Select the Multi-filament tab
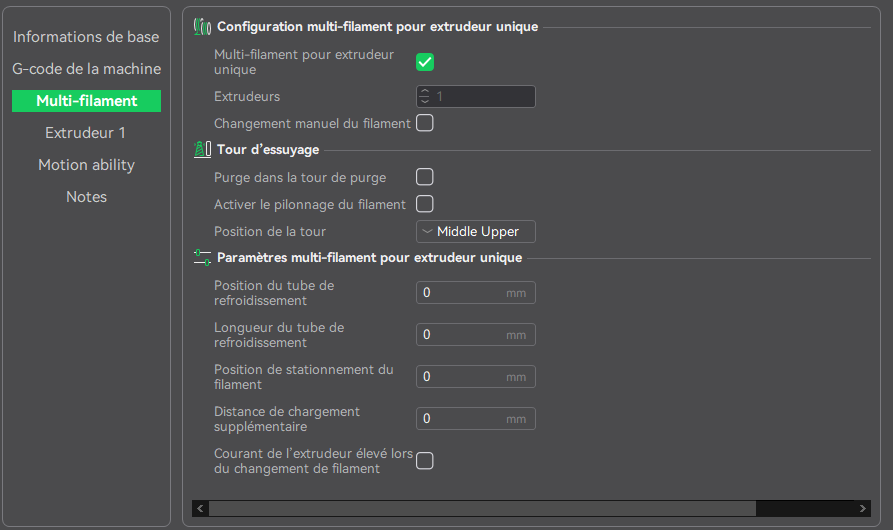Screen dimensions: 893x530 pyautogui.click(x=86, y=101)
